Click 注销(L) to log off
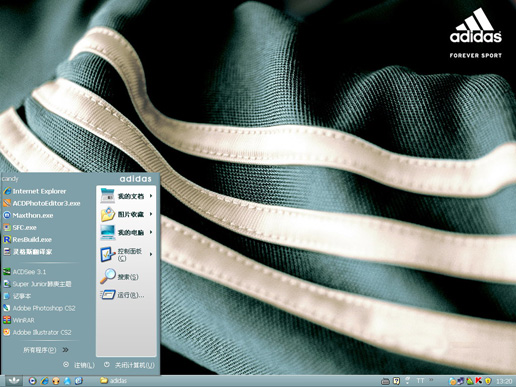 pos(84,365)
